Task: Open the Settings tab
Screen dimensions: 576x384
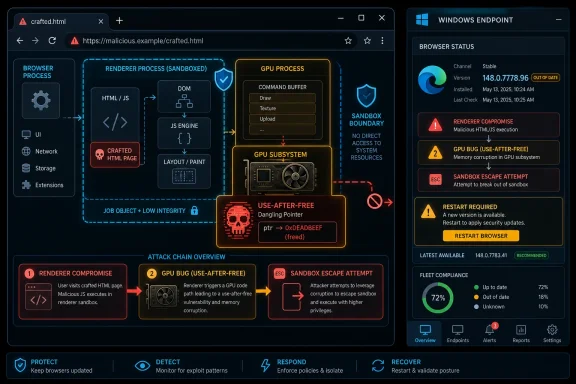Action: 552,333
